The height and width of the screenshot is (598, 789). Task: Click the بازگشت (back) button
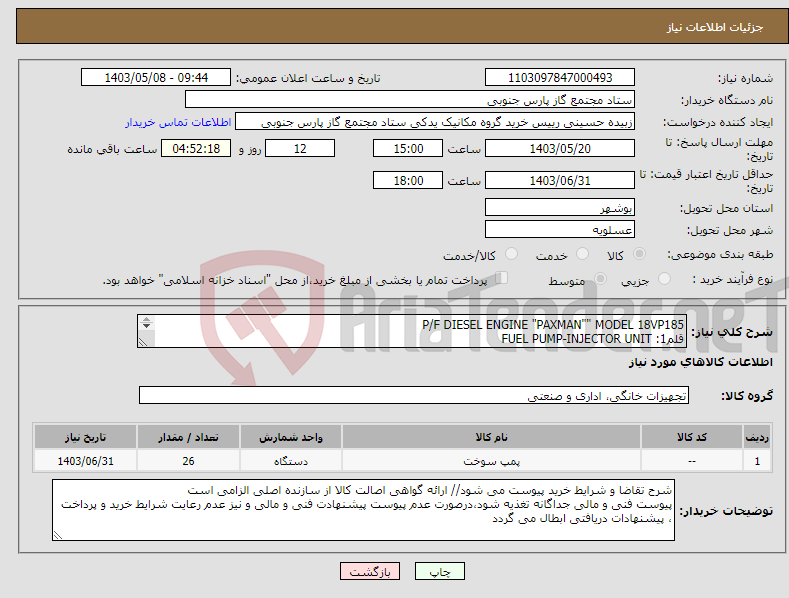coord(370,571)
